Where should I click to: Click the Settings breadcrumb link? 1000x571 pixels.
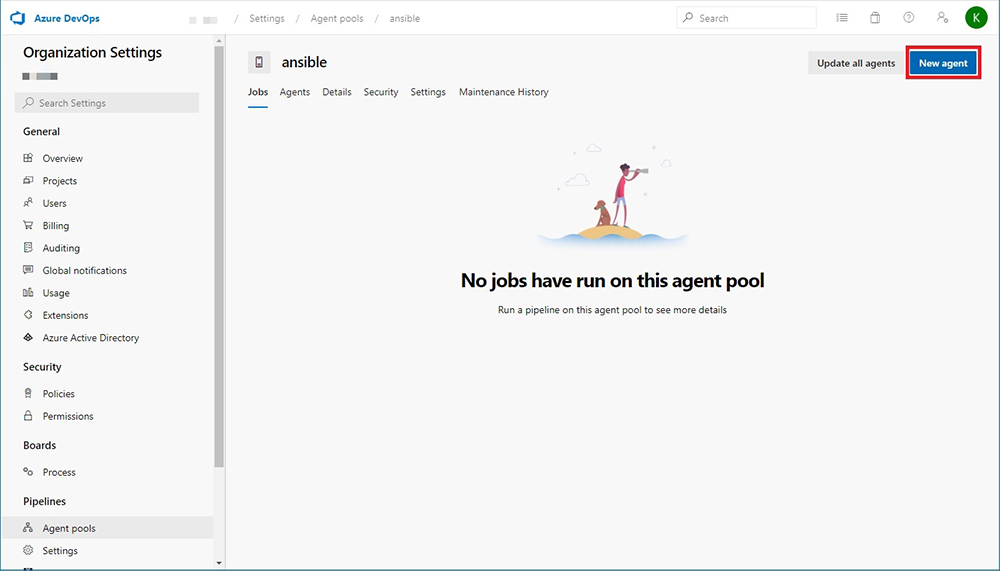pyautogui.click(x=266, y=19)
